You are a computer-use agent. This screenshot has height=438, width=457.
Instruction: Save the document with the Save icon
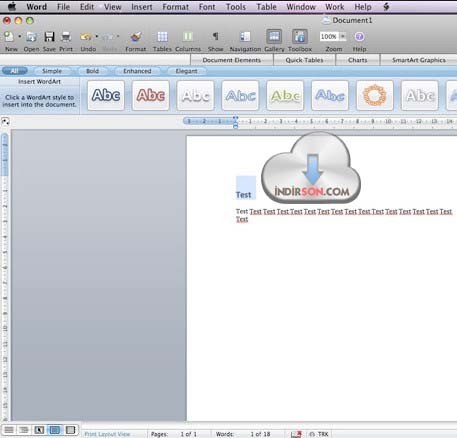(49, 37)
